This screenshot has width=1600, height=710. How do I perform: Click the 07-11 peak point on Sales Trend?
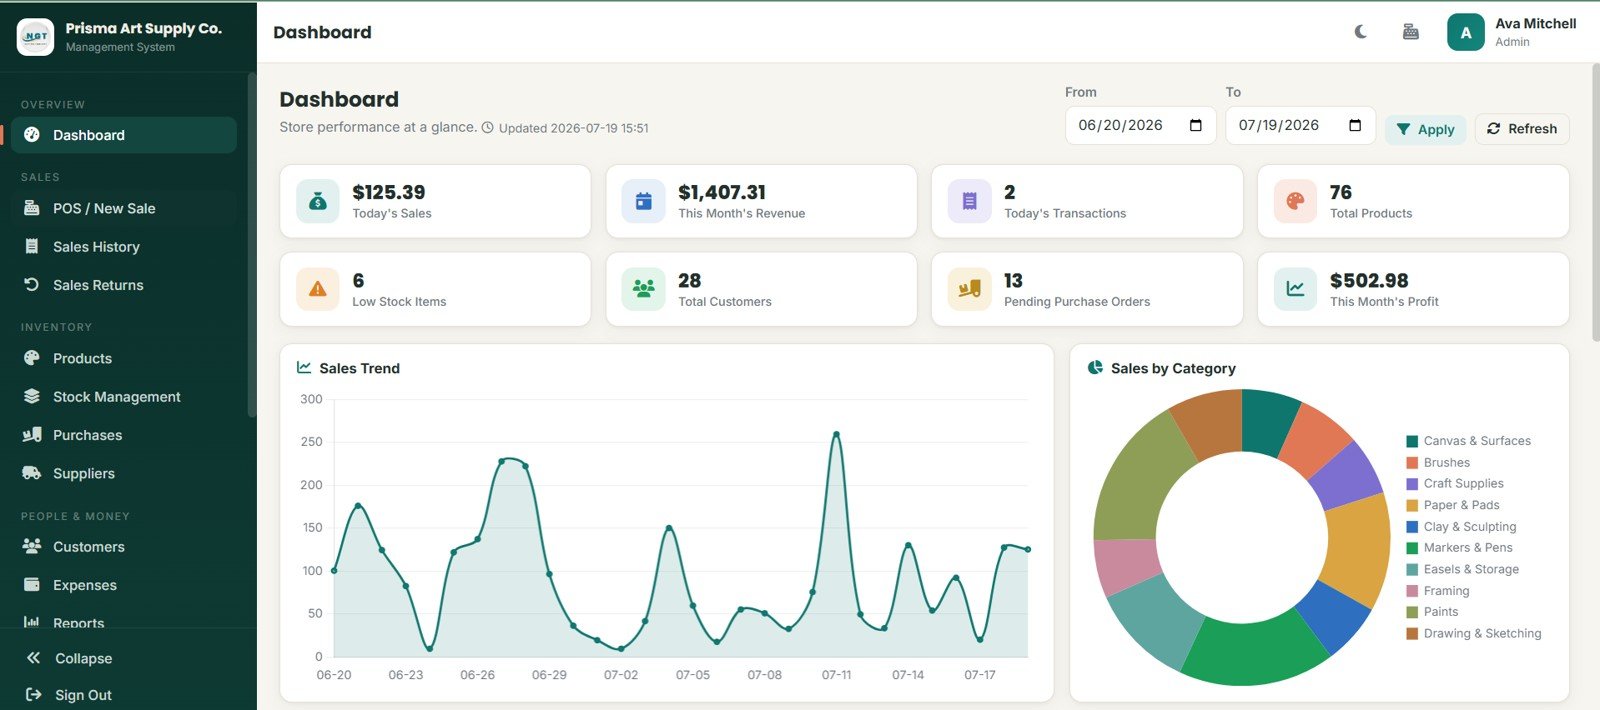click(x=836, y=434)
